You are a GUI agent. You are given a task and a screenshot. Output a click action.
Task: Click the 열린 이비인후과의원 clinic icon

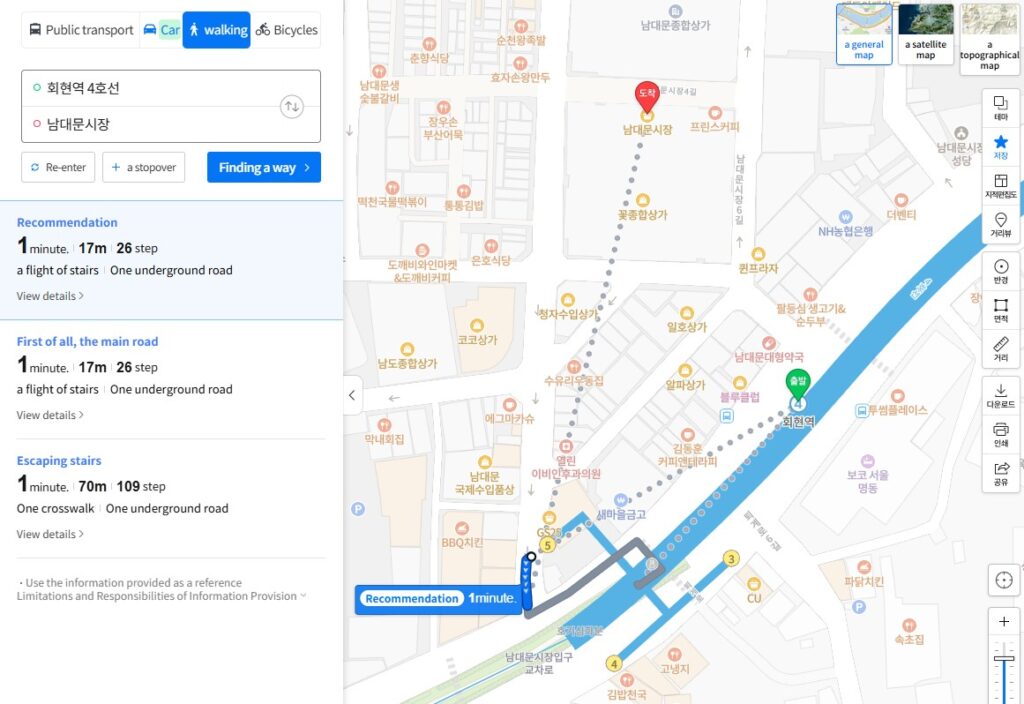(566, 447)
